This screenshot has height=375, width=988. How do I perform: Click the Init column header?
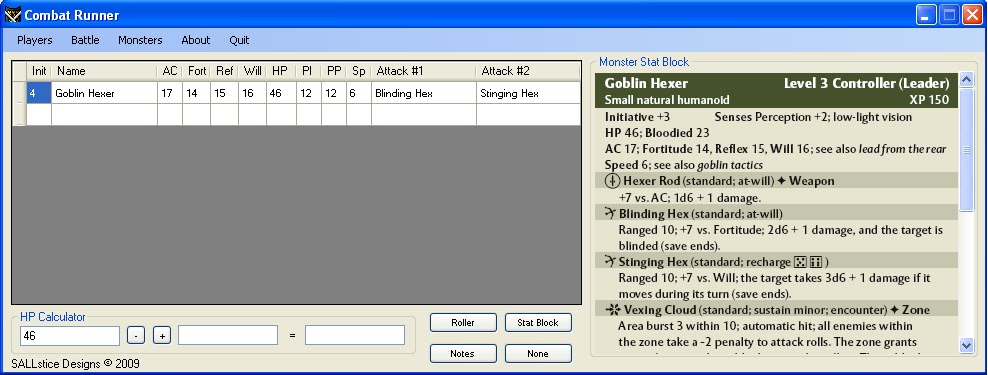pos(39,71)
